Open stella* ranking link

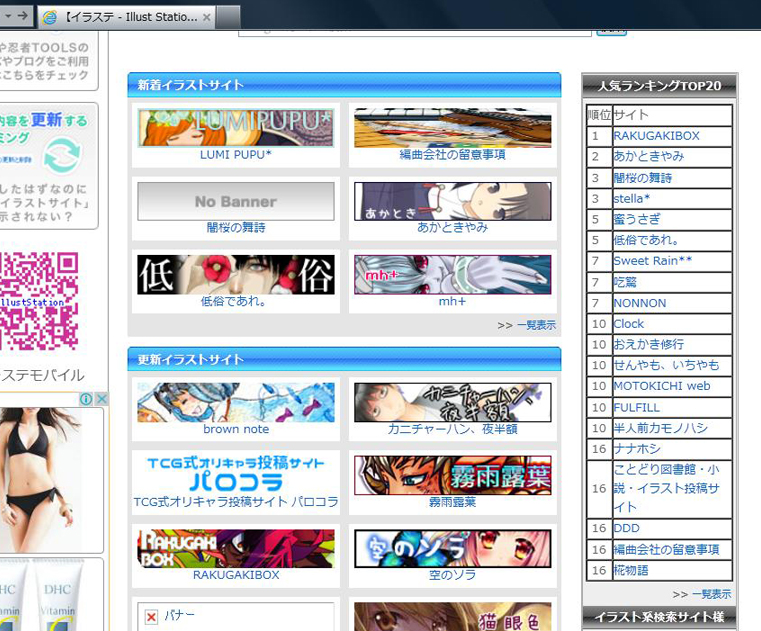coord(631,199)
